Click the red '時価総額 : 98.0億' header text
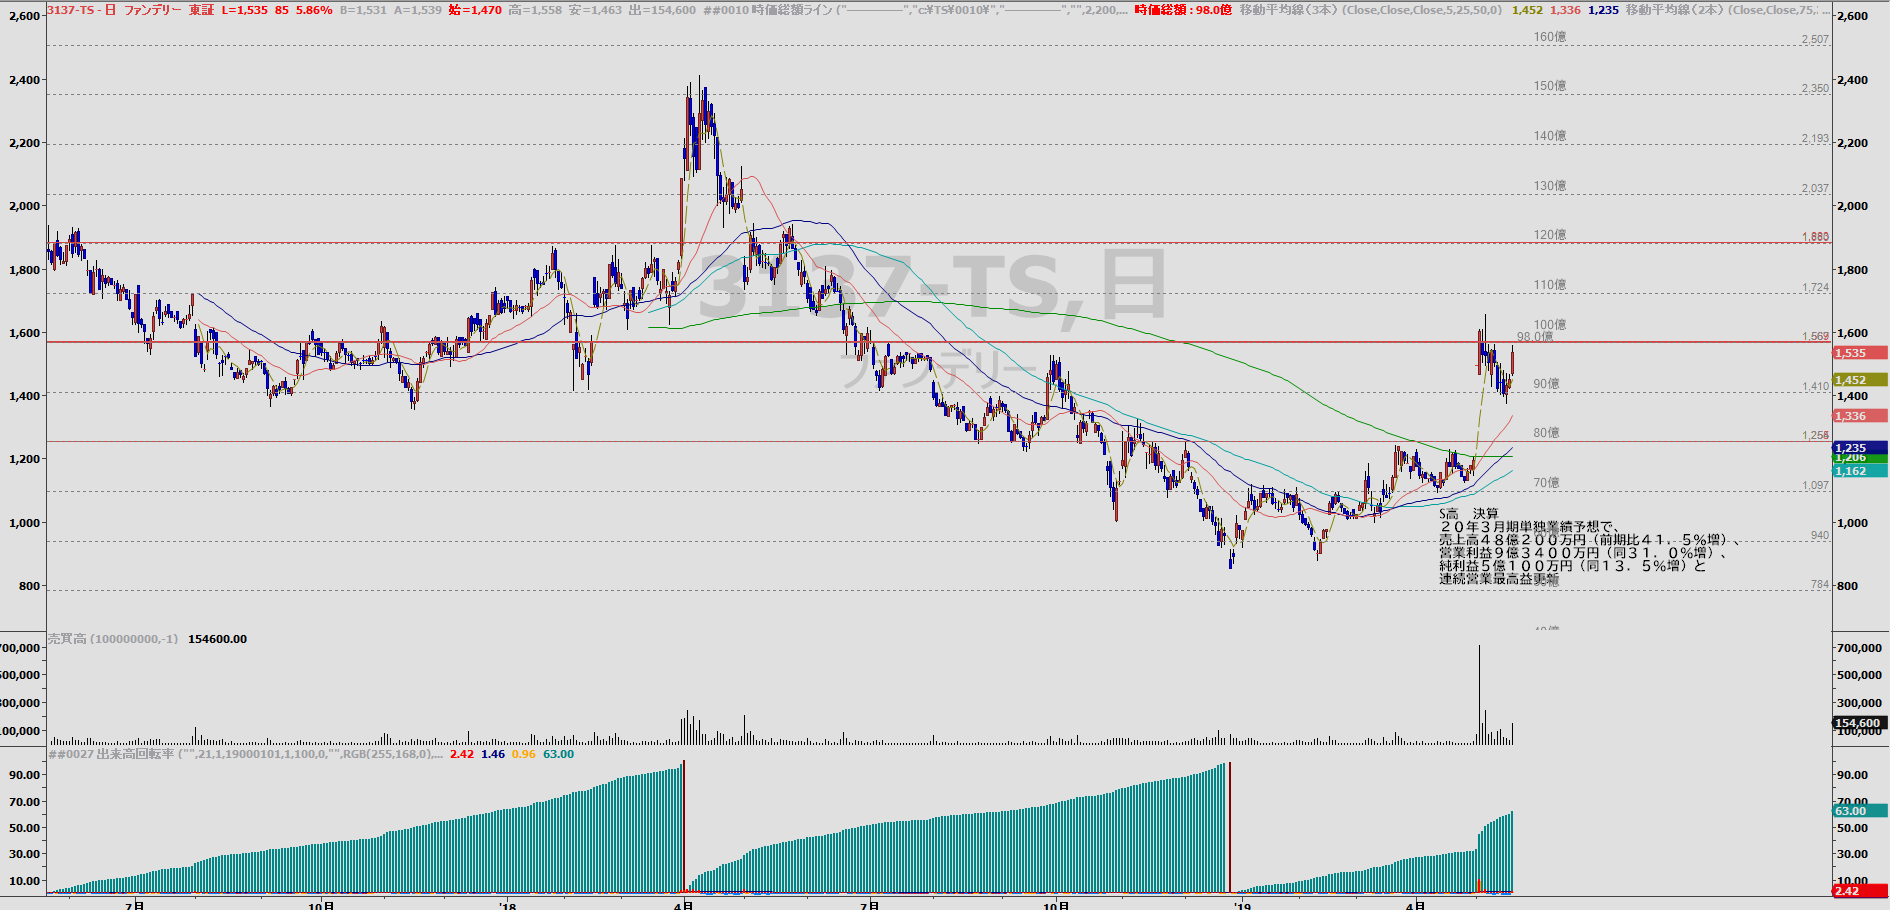The image size is (1891, 910). 1183,9
